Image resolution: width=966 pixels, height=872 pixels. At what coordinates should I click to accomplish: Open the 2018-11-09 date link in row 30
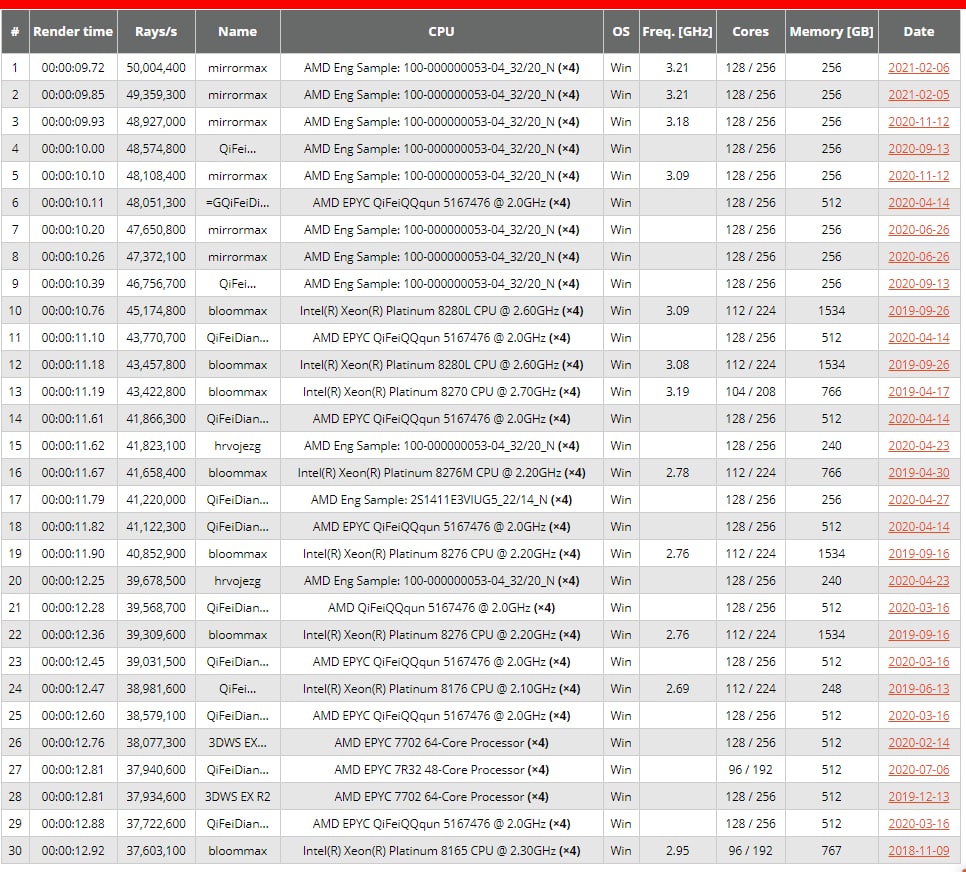click(x=919, y=850)
